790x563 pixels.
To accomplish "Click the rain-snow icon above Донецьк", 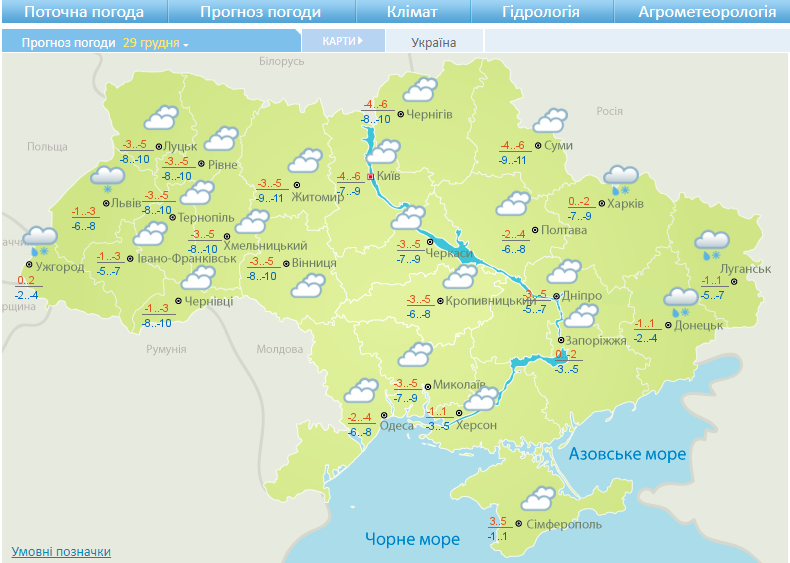I will click(681, 298).
